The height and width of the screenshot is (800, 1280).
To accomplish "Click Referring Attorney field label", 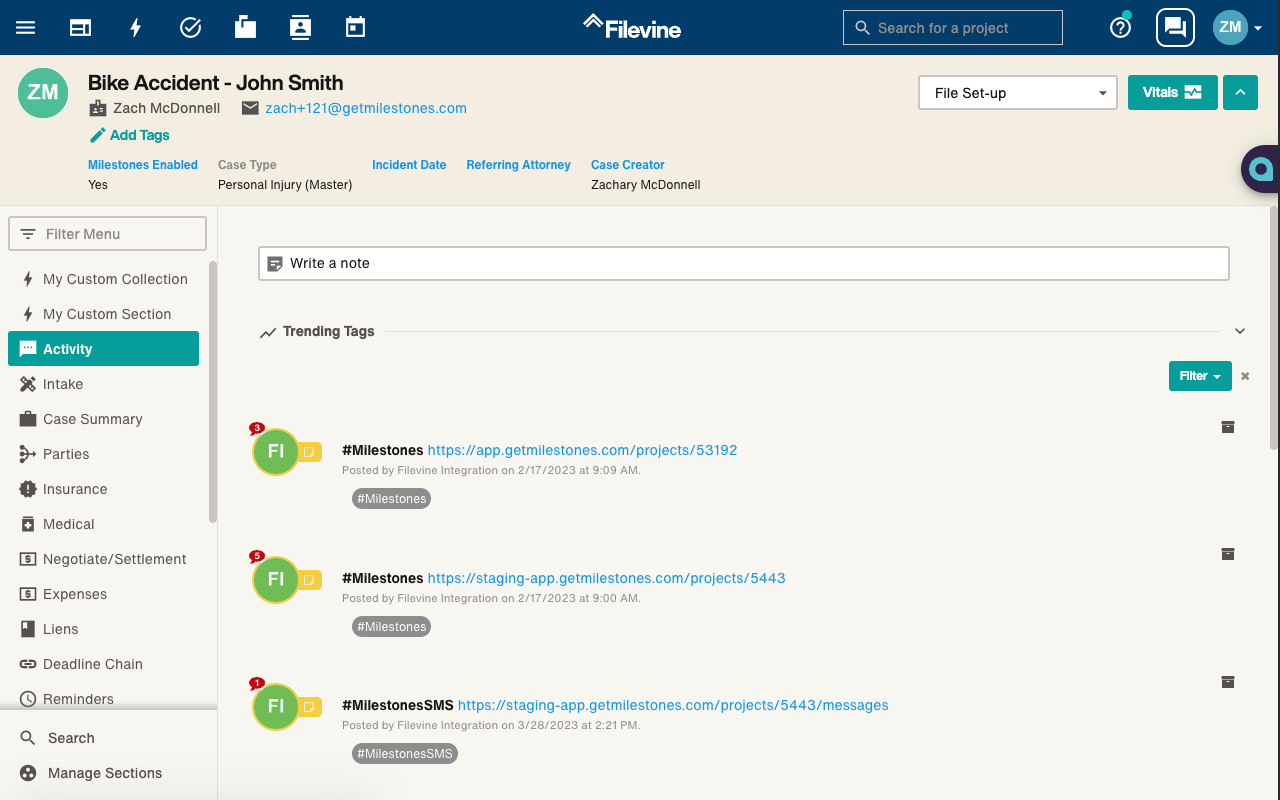I will tap(518, 165).
